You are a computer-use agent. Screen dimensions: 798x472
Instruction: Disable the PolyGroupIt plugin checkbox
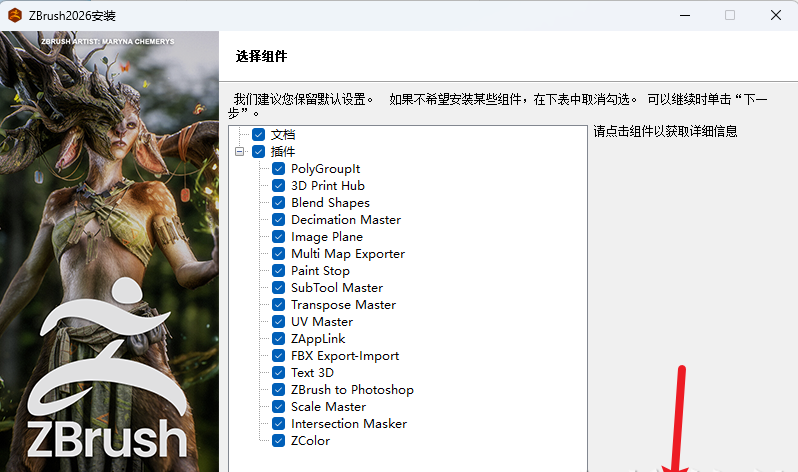coord(279,169)
